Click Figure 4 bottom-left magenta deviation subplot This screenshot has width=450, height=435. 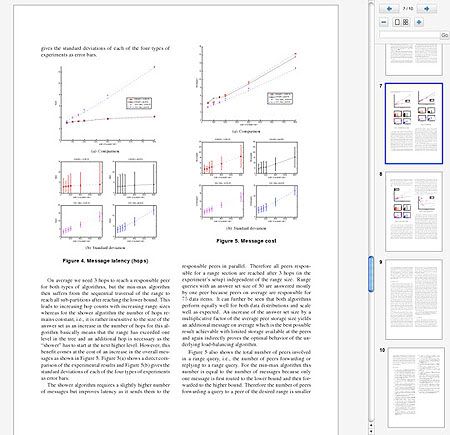(x=80, y=221)
